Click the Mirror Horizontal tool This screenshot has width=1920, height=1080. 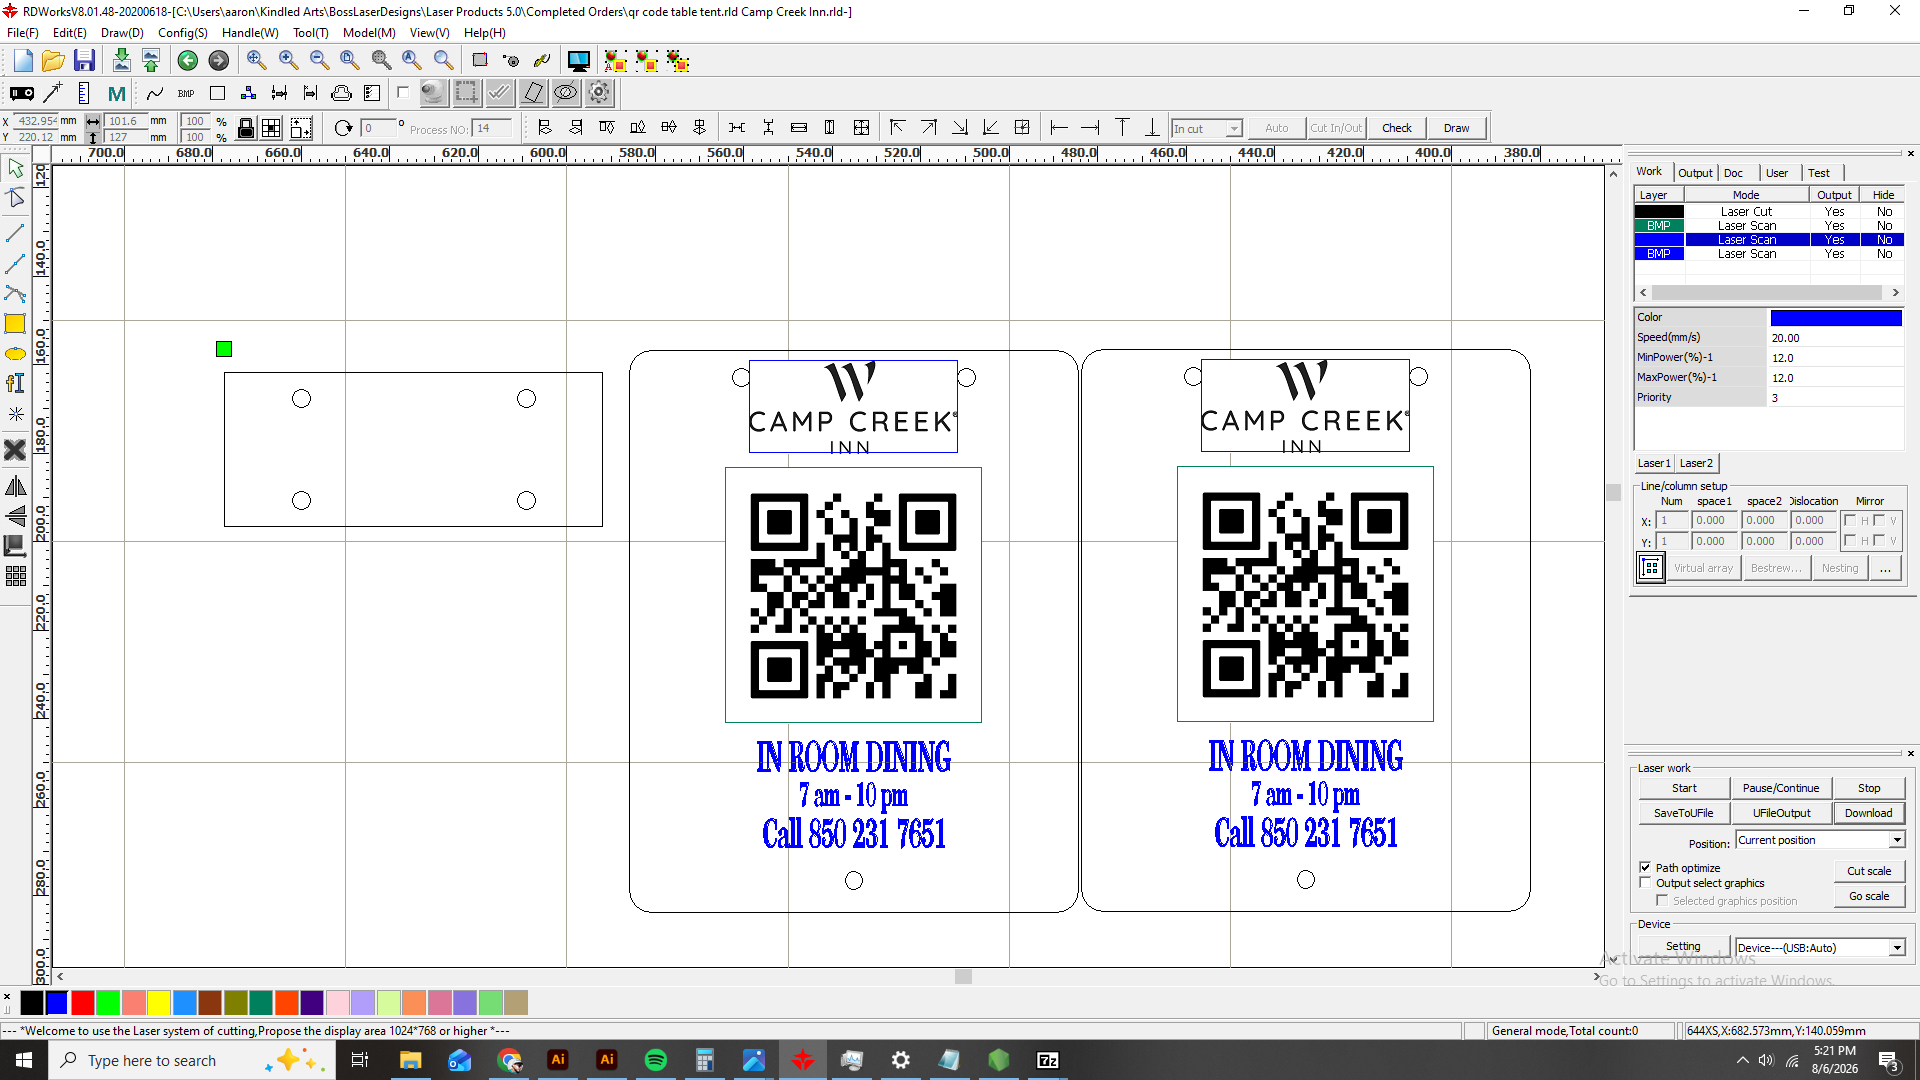tap(15, 486)
